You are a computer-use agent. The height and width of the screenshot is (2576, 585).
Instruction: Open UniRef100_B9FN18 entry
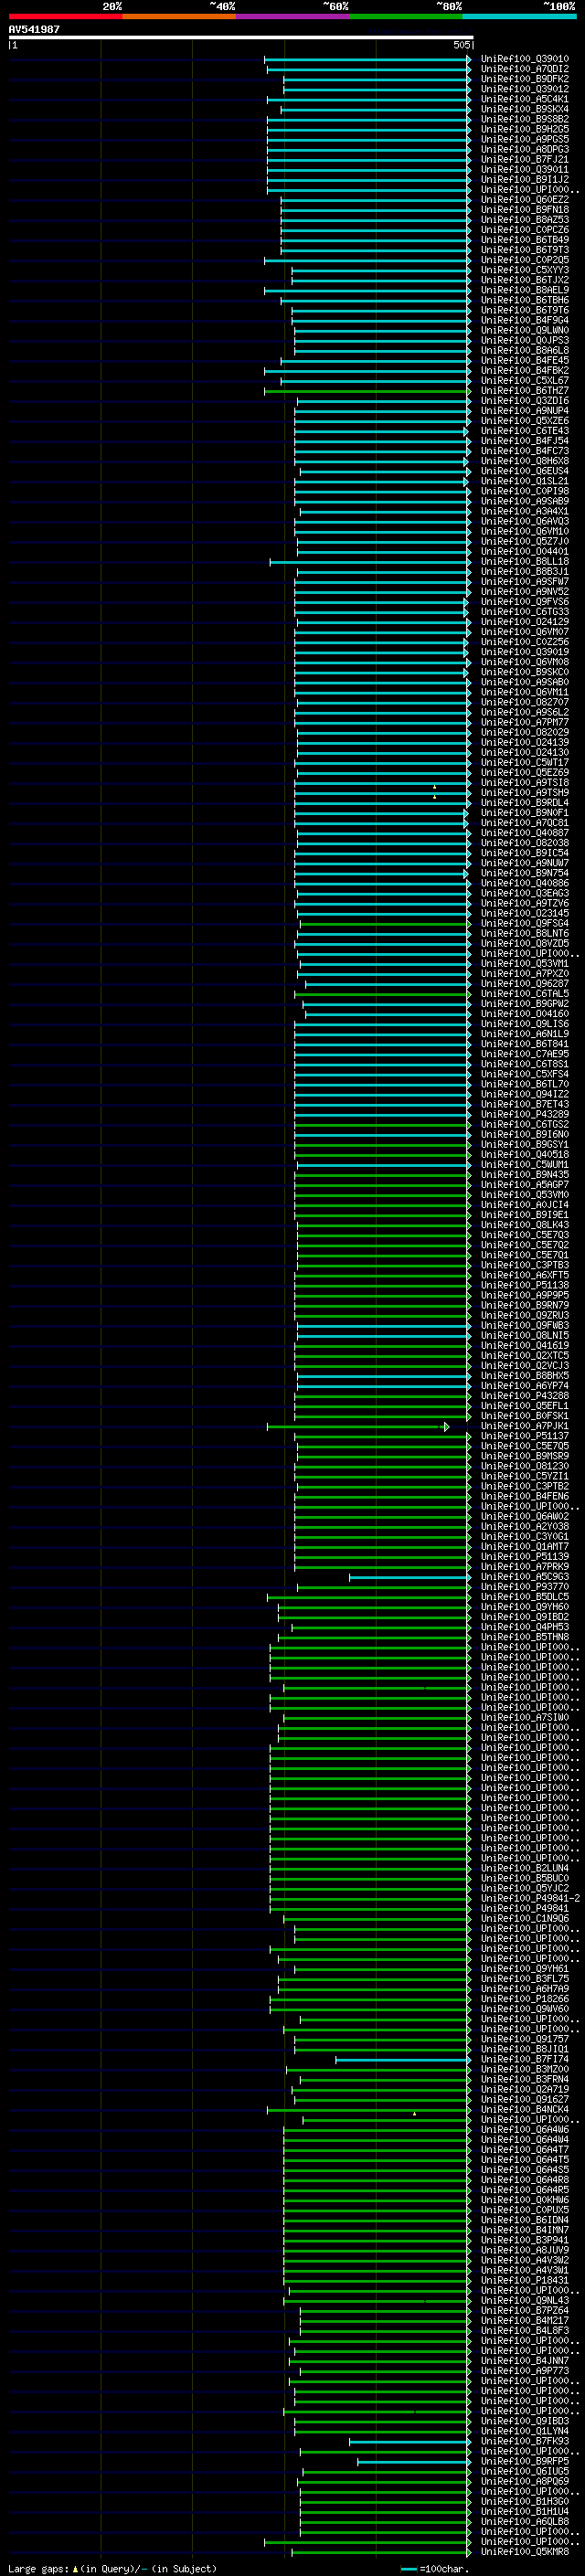coord(525,209)
